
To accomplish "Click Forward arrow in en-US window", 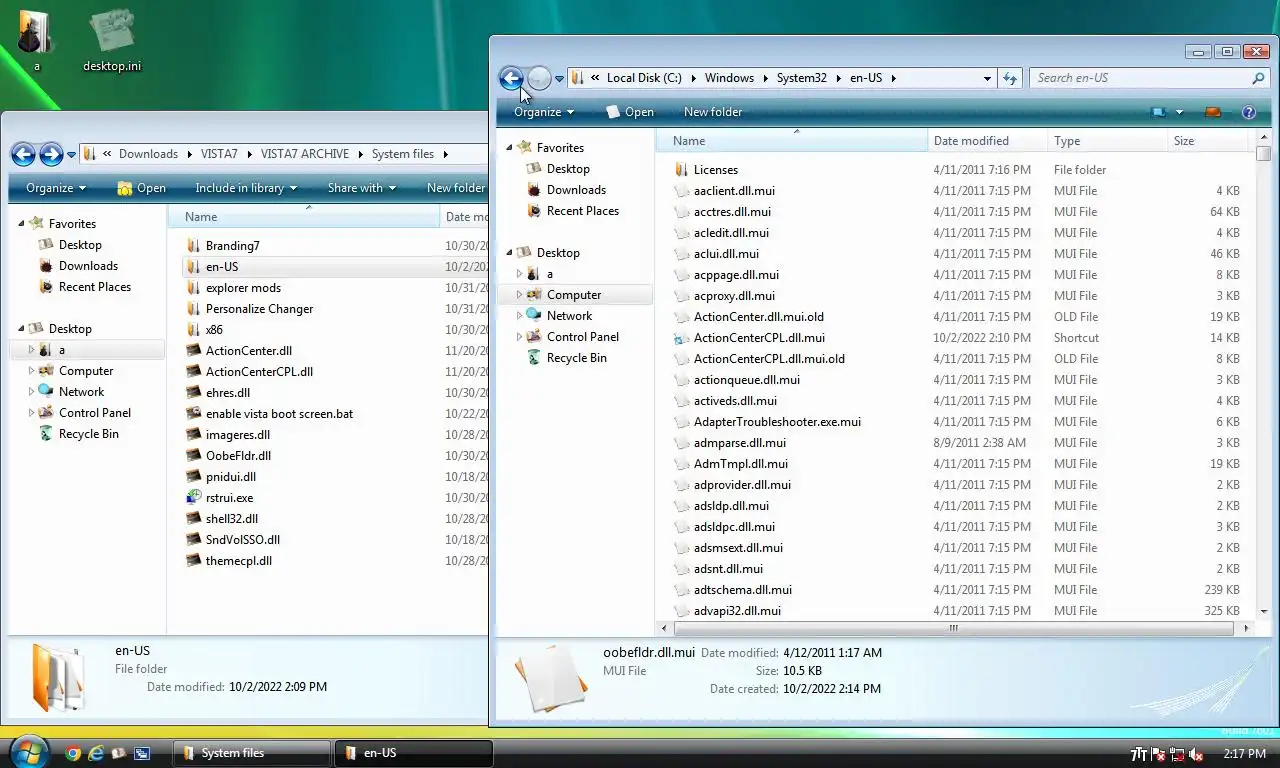I will [x=539, y=78].
